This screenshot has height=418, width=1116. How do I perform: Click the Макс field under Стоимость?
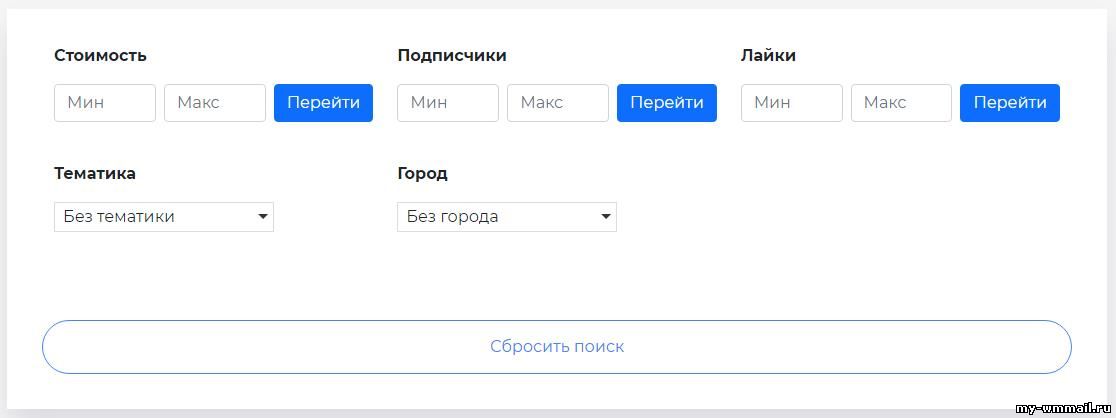click(x=215, y=103)
